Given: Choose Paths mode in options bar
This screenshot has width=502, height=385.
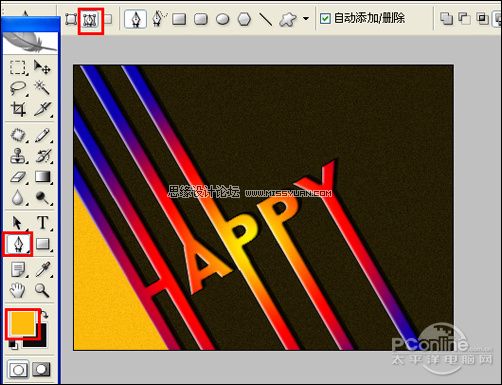Looking at the screenshot, I should coord(90,20).
